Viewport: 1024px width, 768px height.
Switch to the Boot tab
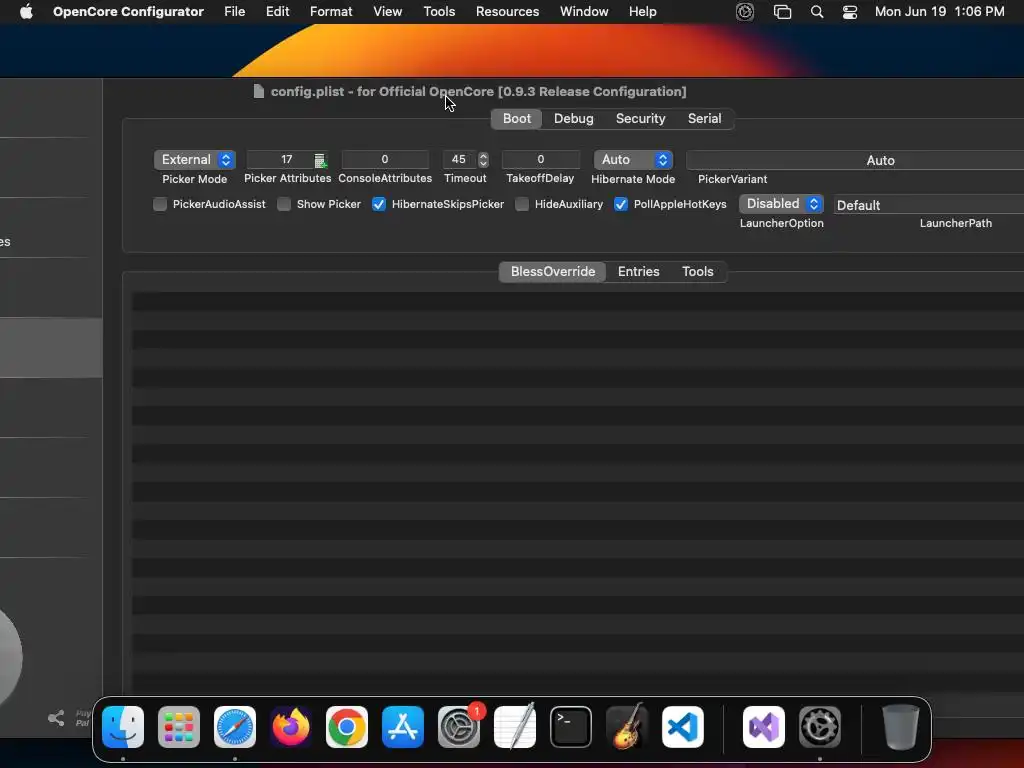tap(517, 119)
